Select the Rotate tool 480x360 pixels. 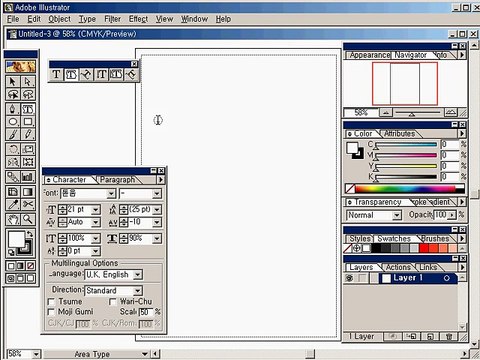13,149
